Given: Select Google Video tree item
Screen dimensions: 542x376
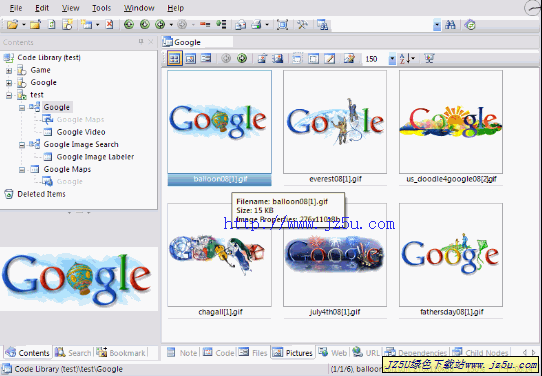Looking at the screenshot, I should [x=81, y=132].
